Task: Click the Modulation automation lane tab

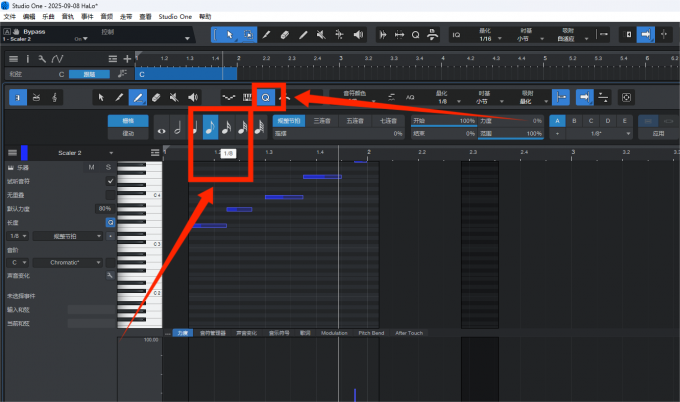Action: tap(333, 332)
